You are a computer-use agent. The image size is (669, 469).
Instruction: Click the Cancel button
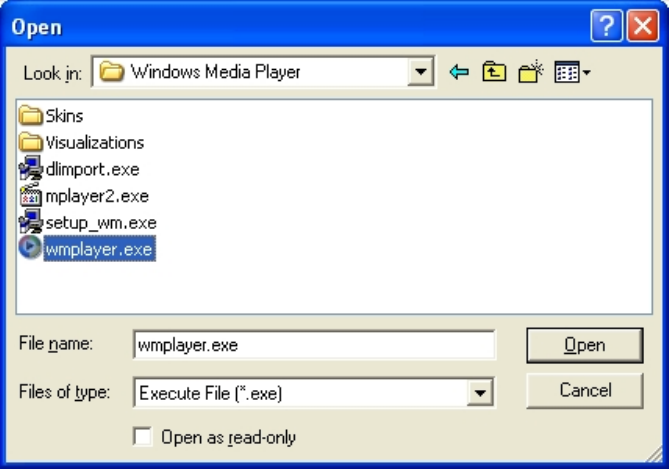tap(585, 390)
